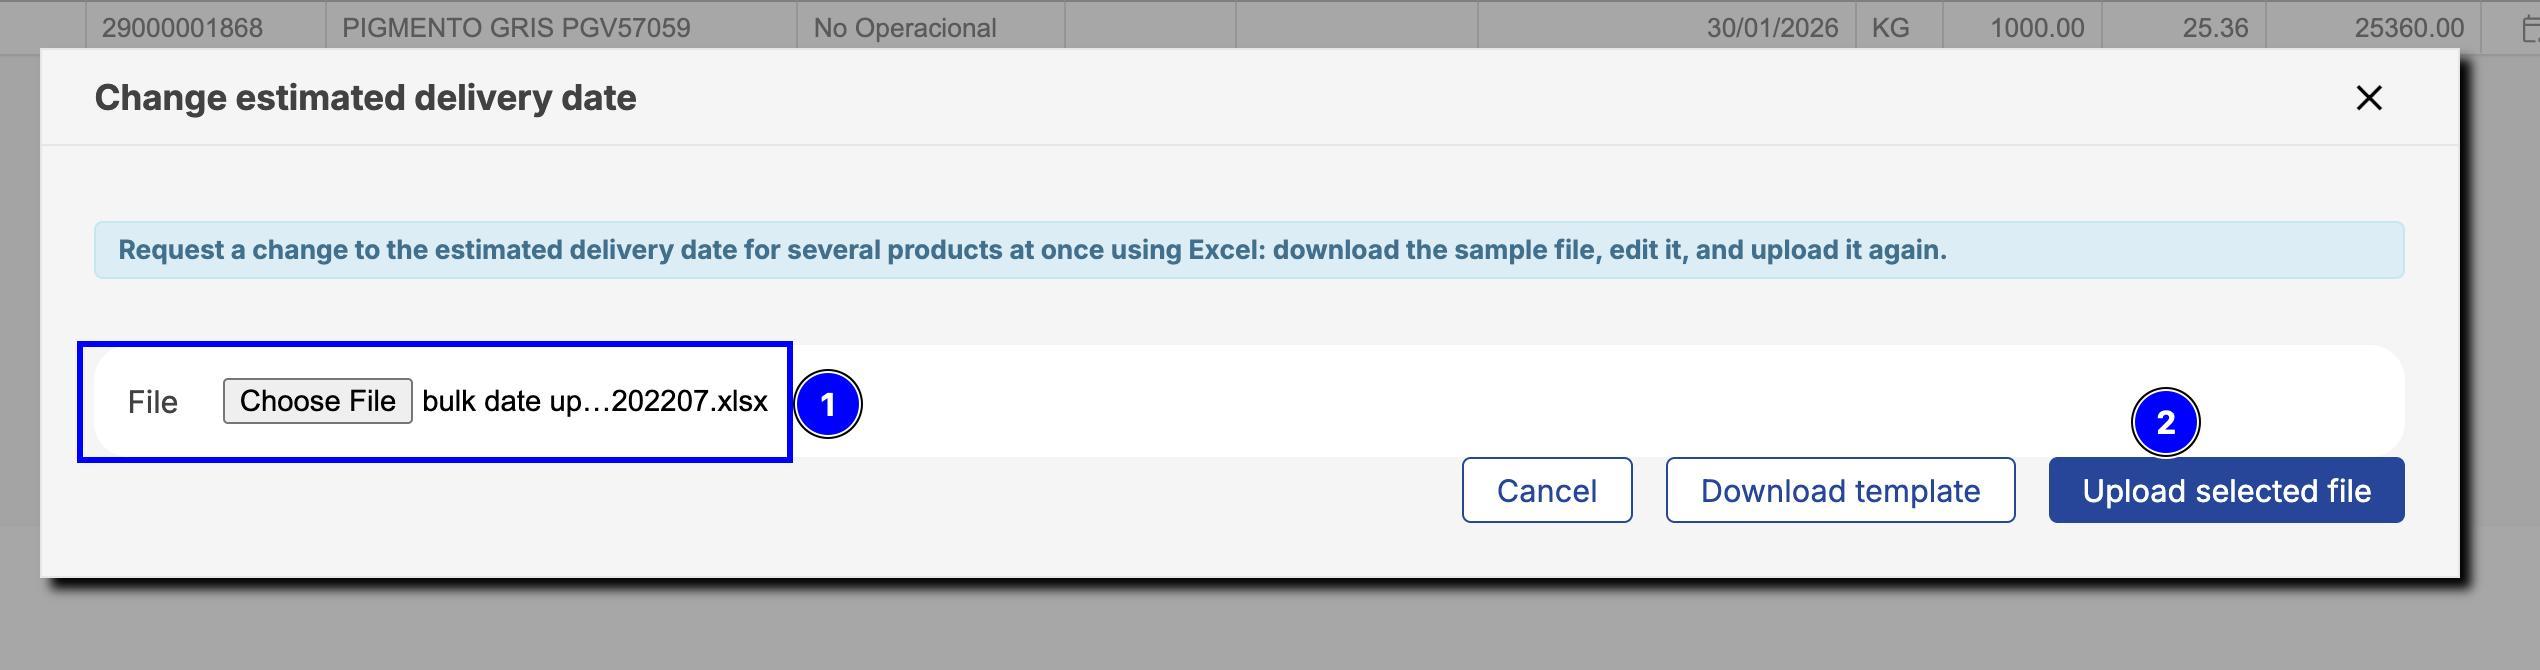Click the selected xlsx file name

coord(595,401)
